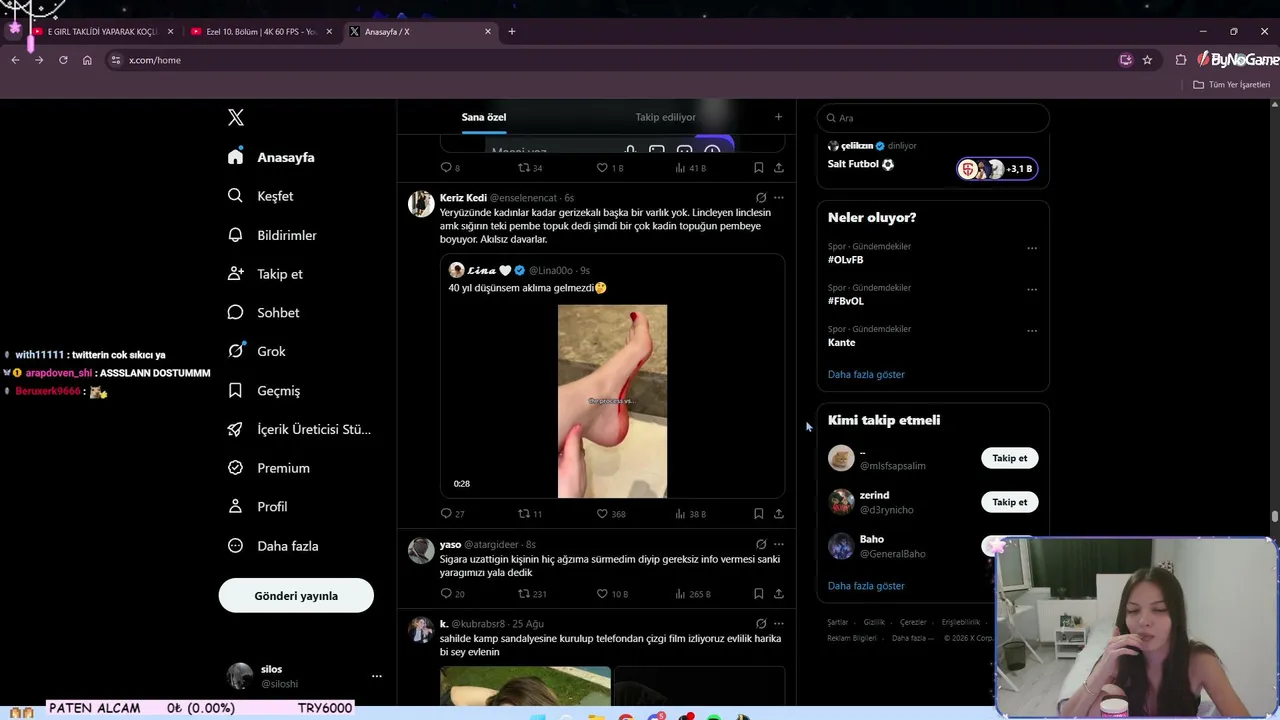Open more options for yaso's post
The width and height of the screenshot is (1280, 720).
pos(779,545)
